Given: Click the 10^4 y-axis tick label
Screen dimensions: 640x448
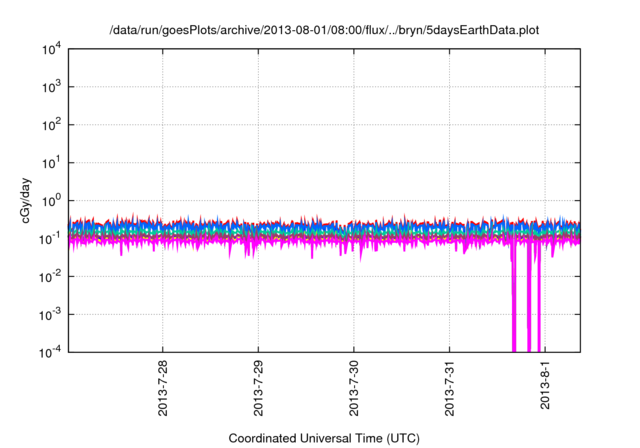Looking at the screenshot, I should tap(51, 49).
